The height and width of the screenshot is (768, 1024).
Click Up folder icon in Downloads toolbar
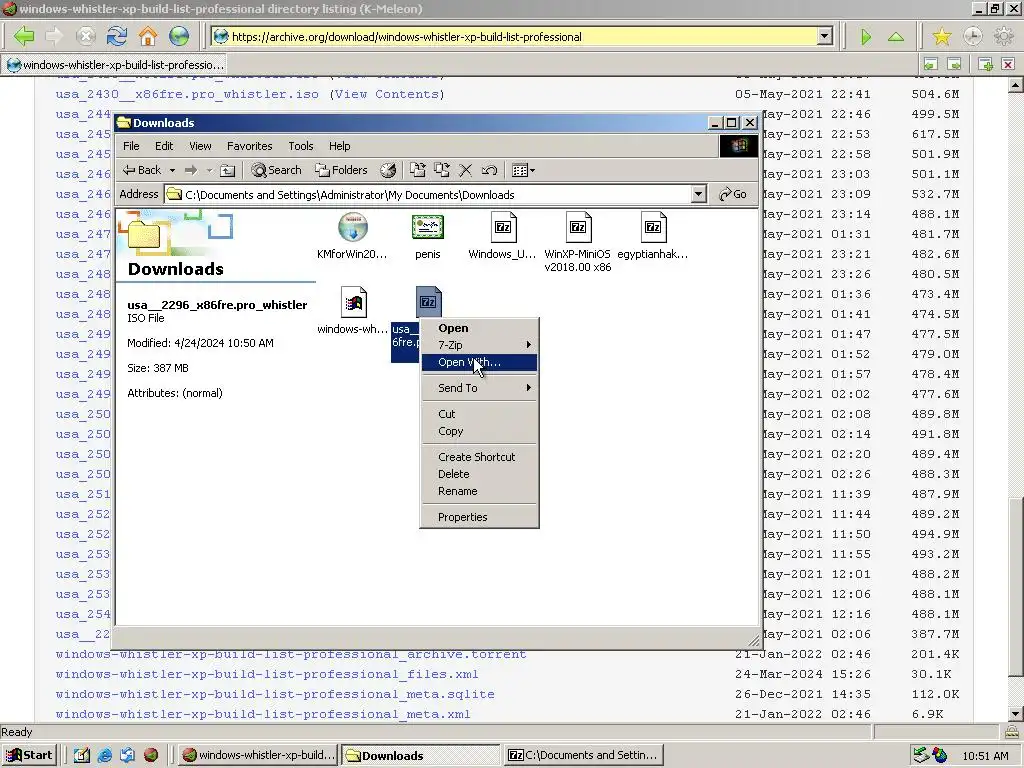pos(227,170)
